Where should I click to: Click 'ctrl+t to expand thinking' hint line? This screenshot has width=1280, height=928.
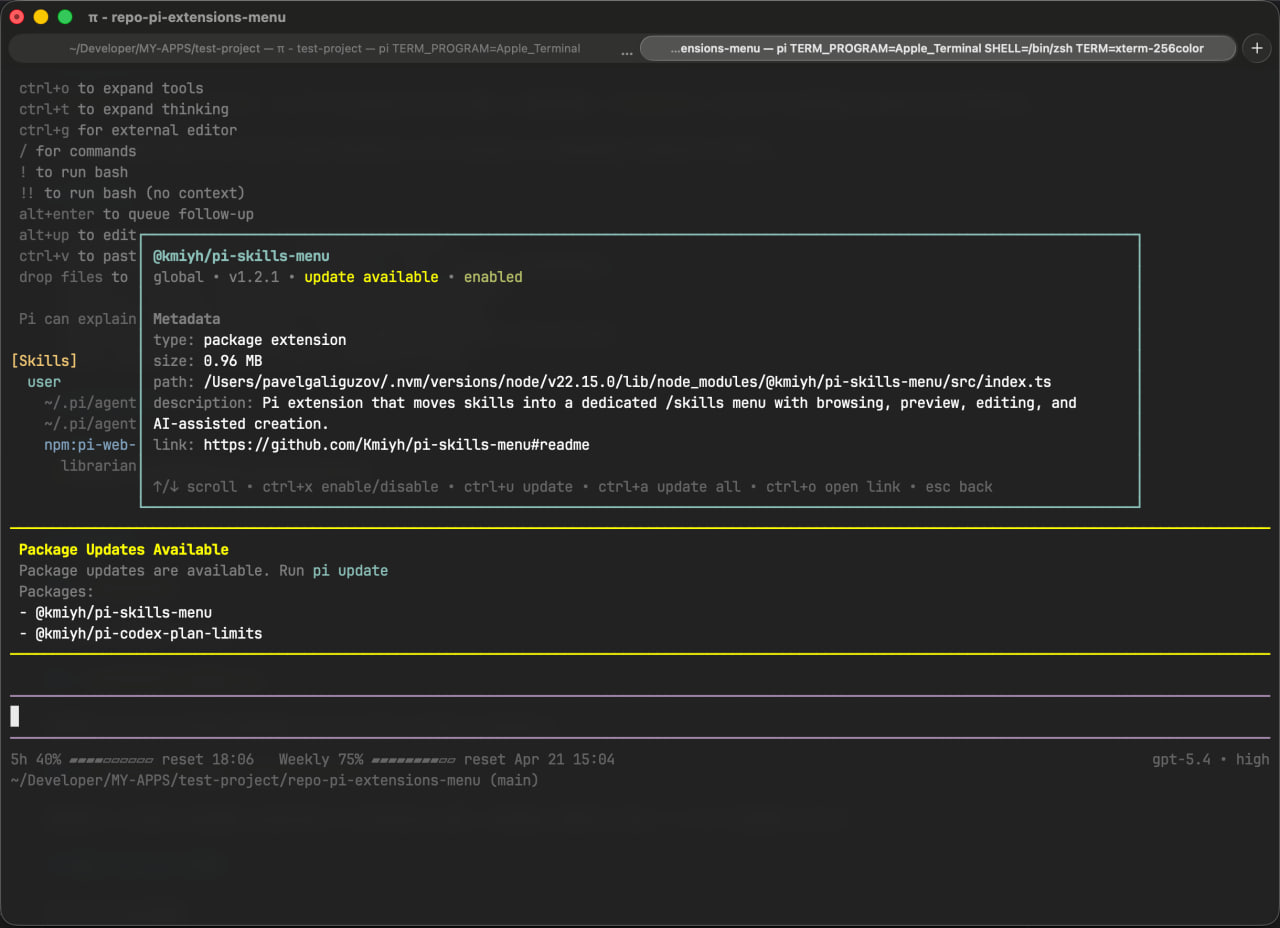coord(124,109)
